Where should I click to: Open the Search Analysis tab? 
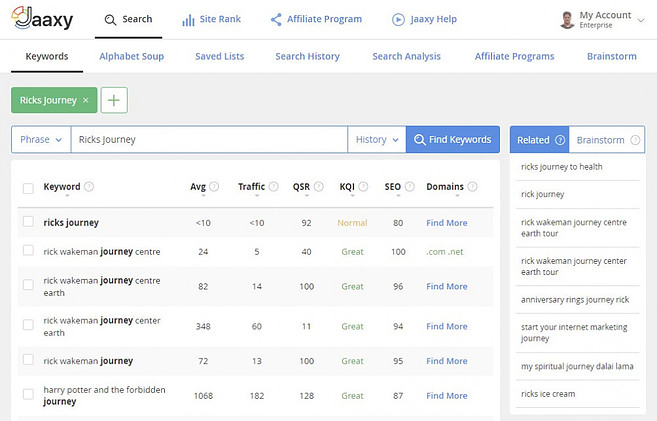(x=406, y=56)
